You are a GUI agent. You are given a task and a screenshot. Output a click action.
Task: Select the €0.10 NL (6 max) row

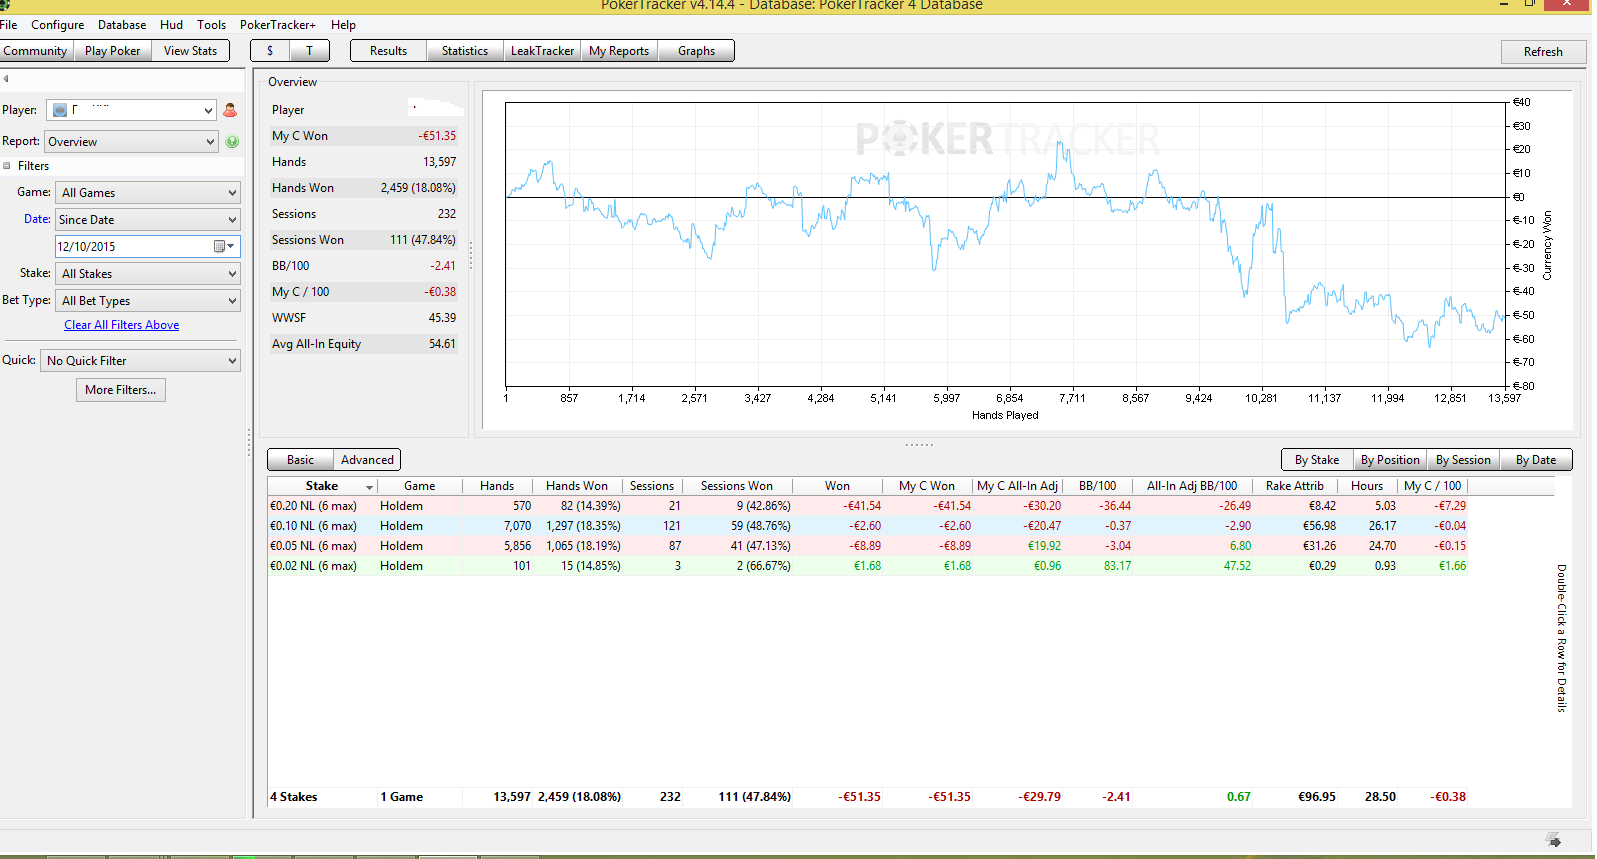pos(868,526)
